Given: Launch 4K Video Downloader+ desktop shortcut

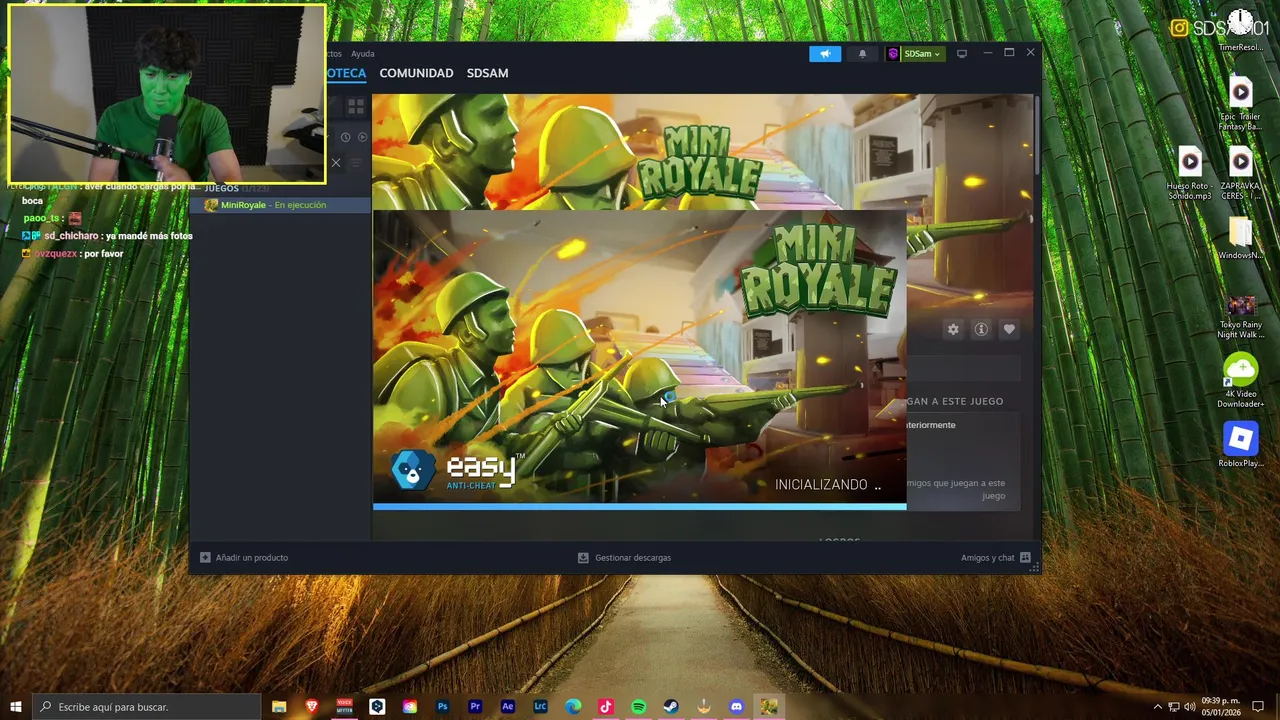Looking at the screenshot, I should click(x=1240, y=381).
